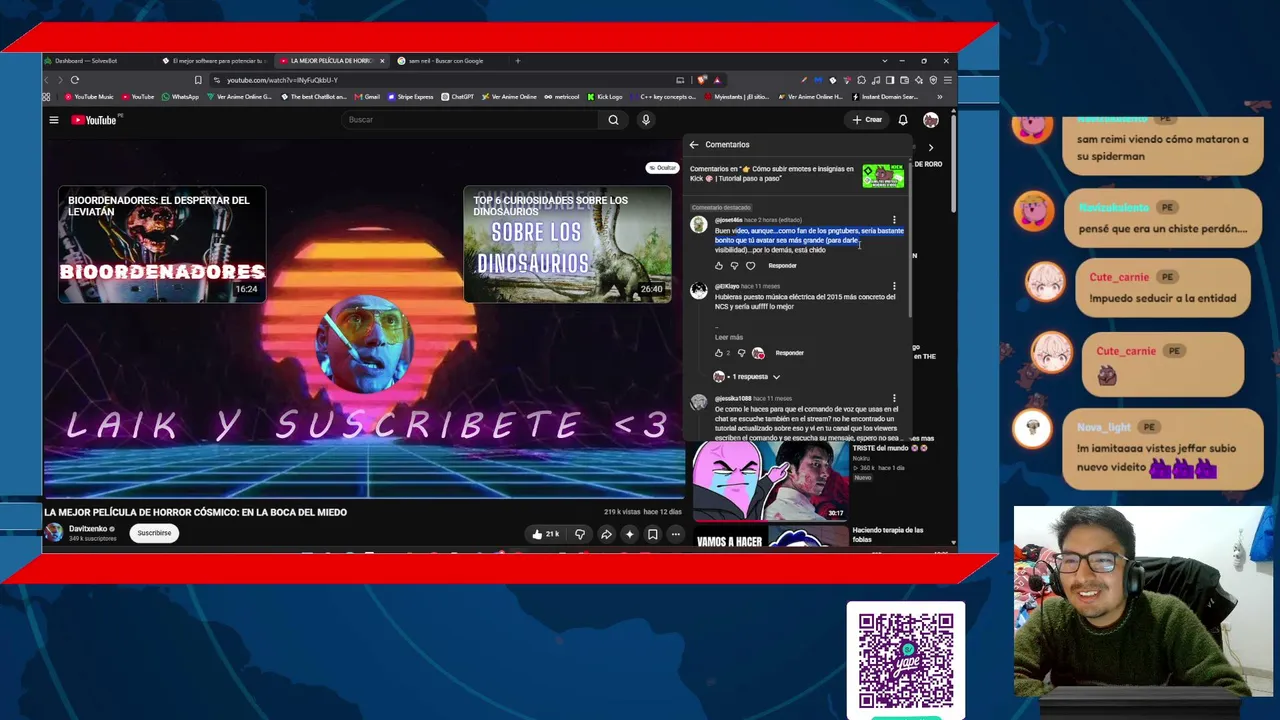
Task: Click the browser address bar URL
Action: (x=282, y=80)
